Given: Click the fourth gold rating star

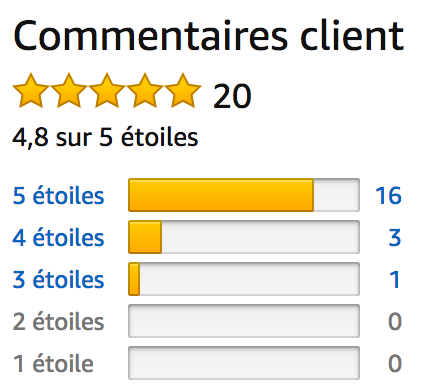Looking at the screenshot, I should tap(145, 91).
